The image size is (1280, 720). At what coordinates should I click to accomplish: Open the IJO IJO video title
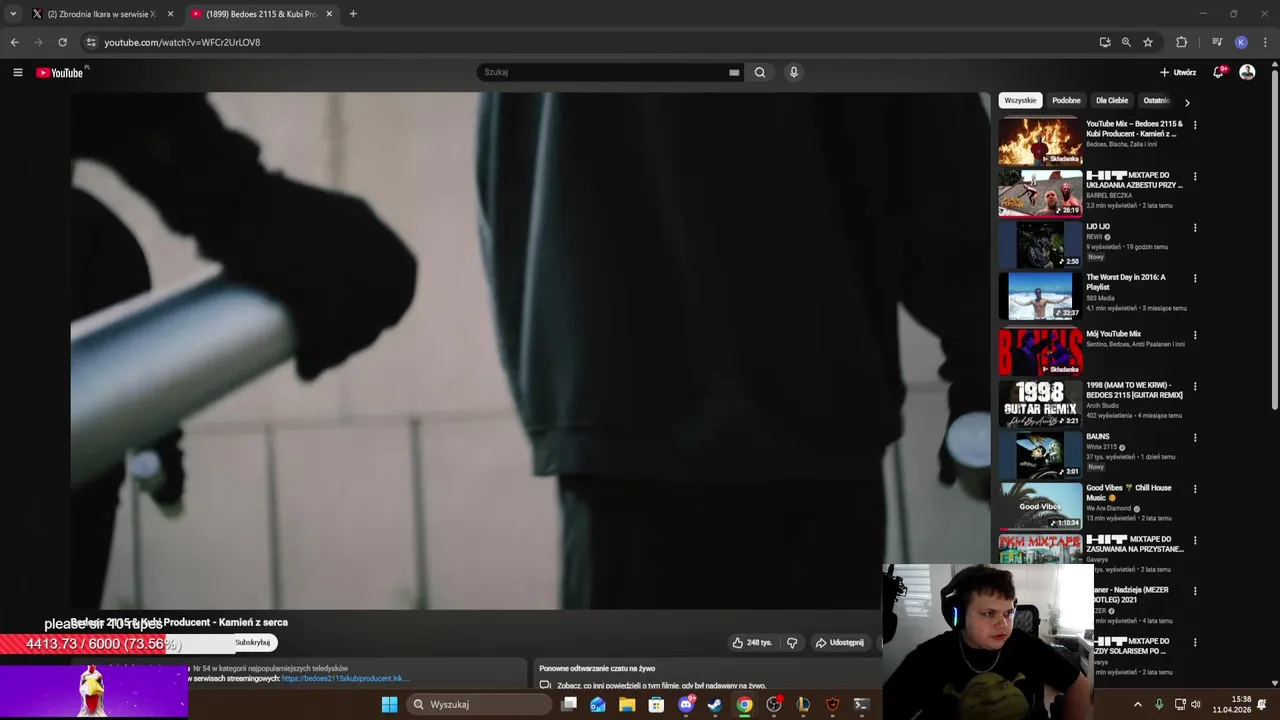tap(1098, 227)
